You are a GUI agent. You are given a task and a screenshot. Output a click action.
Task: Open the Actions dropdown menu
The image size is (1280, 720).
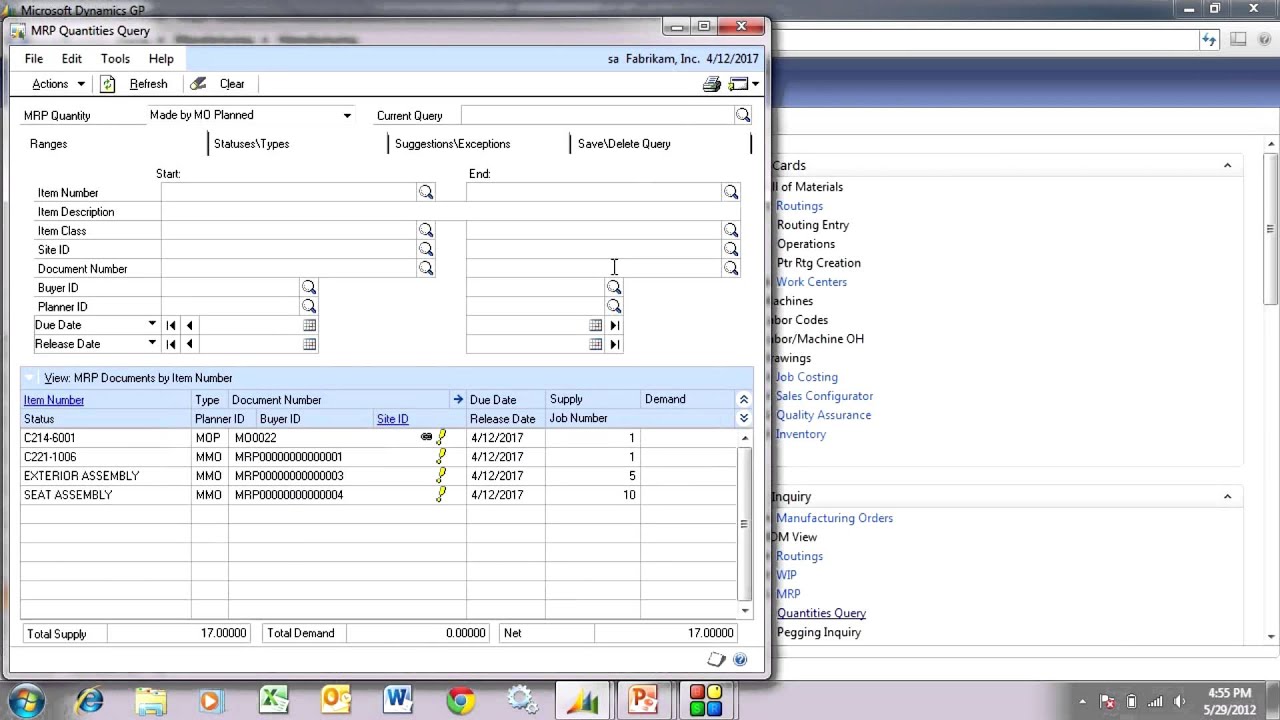tap(57, 84)
